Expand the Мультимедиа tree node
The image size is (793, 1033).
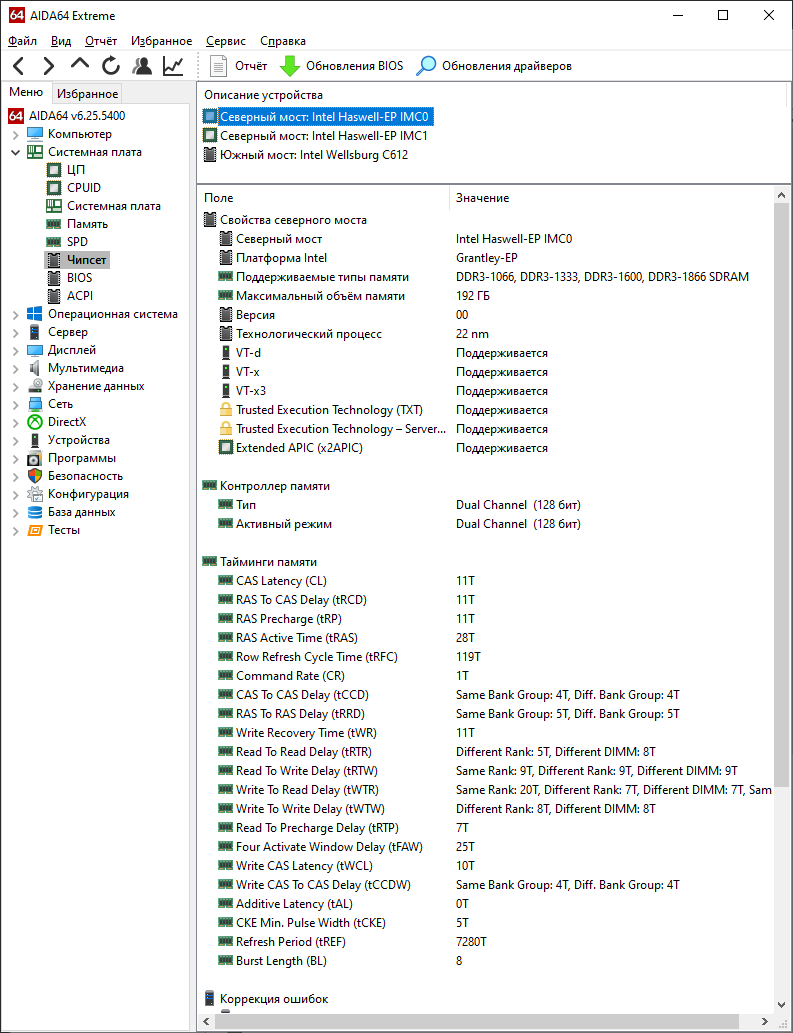[16, 369]
